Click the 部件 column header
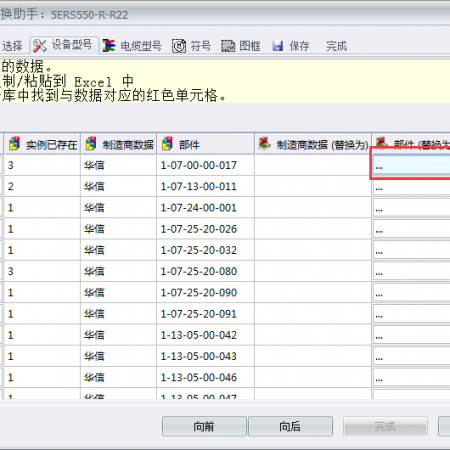Screen dimensions: 450x450 206,144
